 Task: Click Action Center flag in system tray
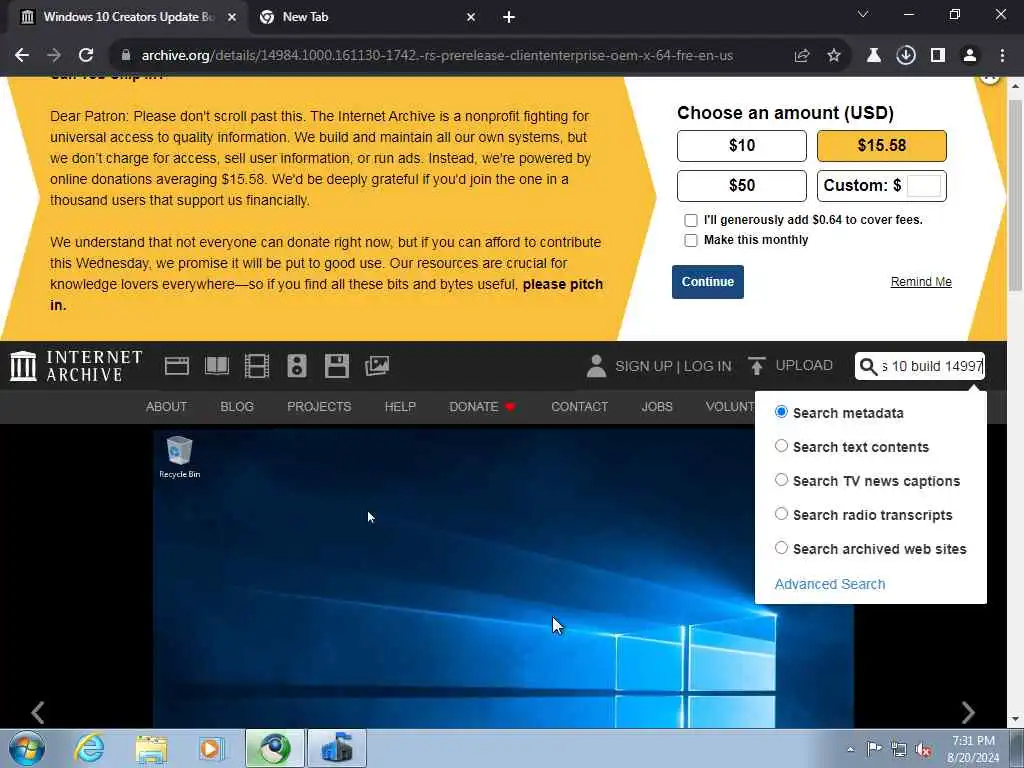point(874,749)
